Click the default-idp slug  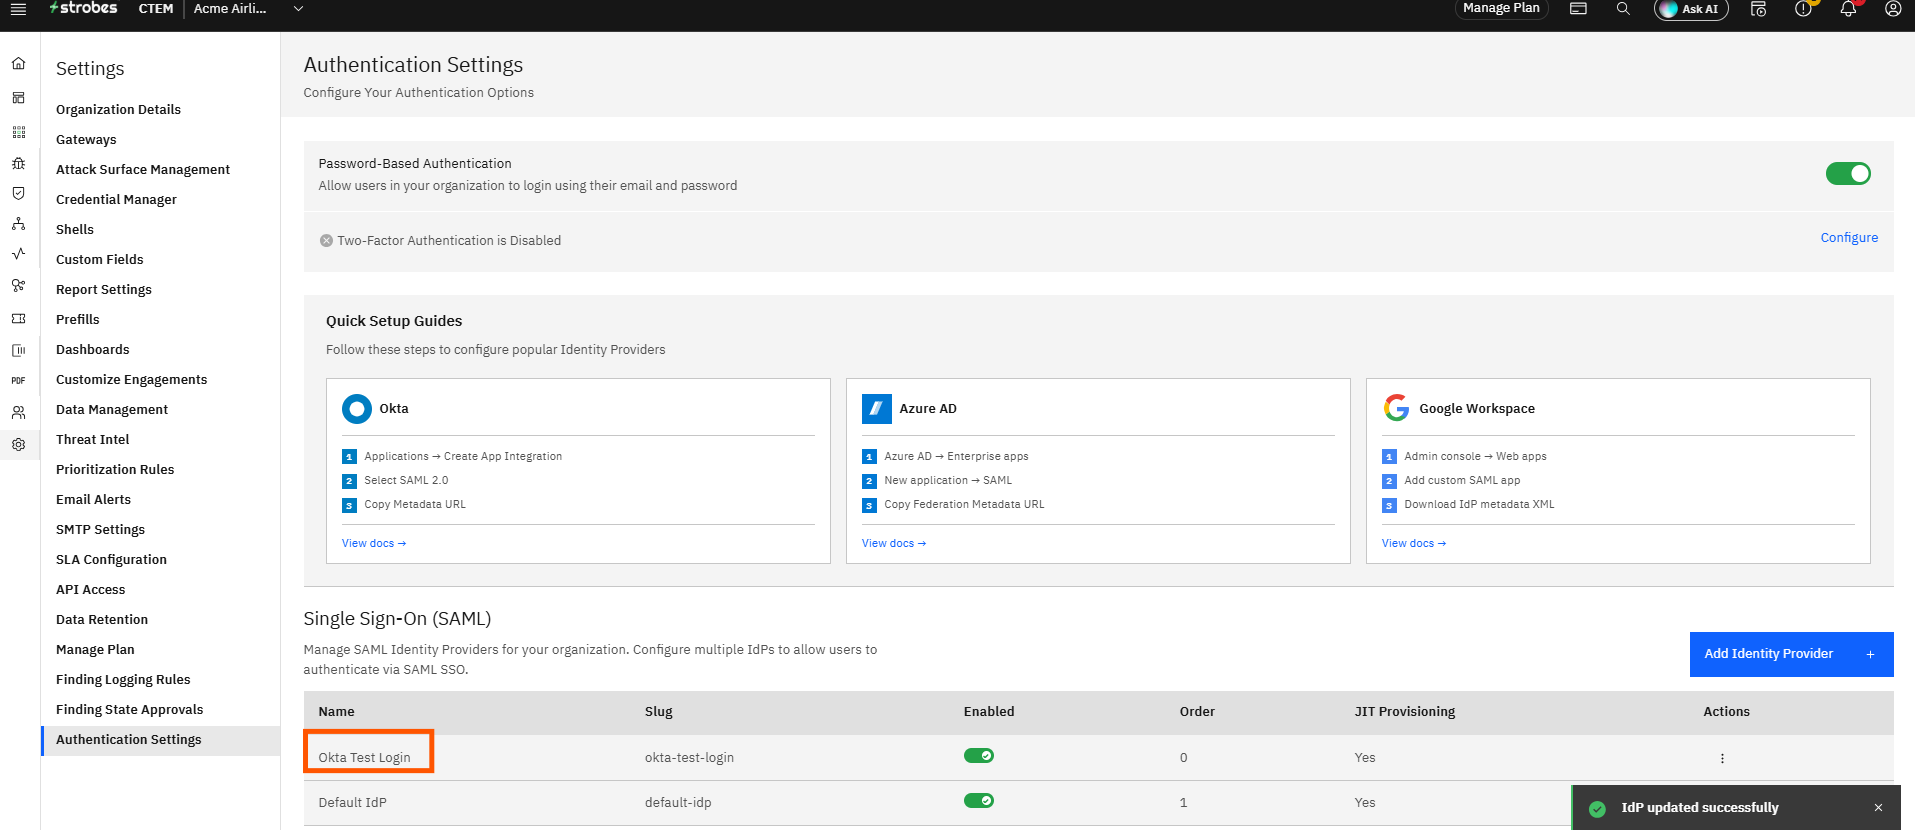[678, 803]
